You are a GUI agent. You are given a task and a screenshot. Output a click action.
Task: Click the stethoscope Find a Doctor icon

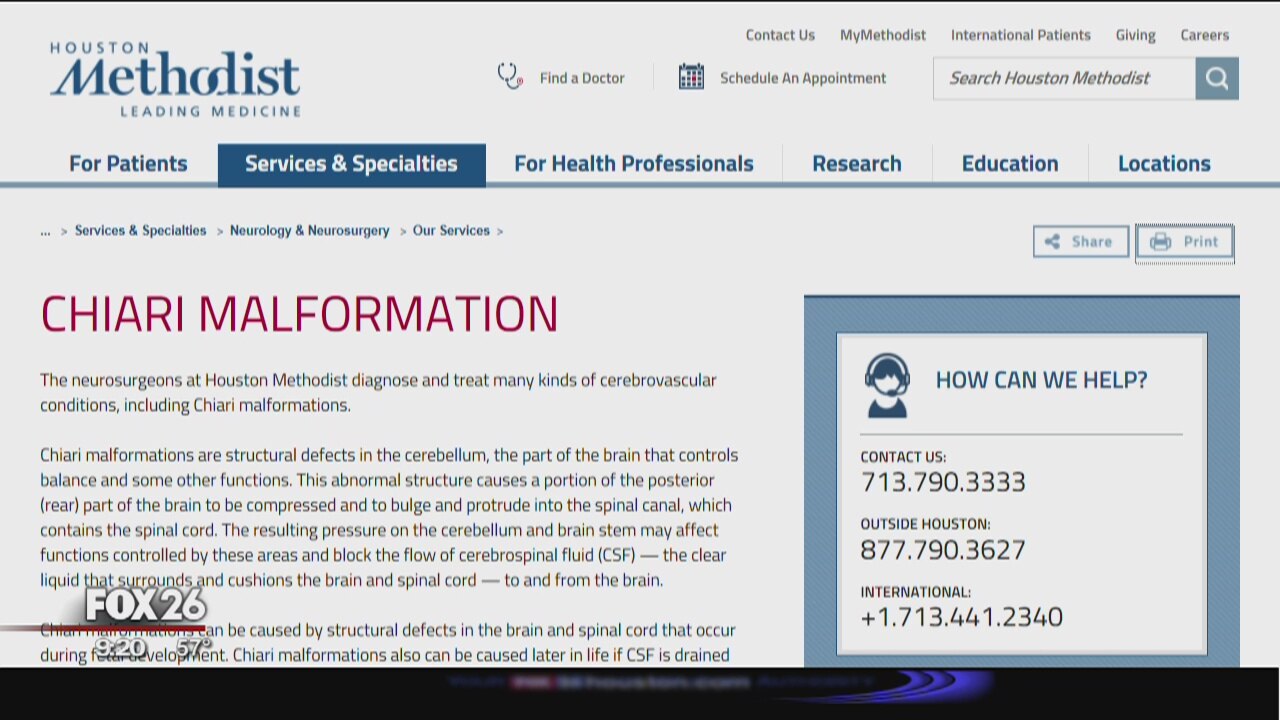pyautogui.click(x=510, y=77)
